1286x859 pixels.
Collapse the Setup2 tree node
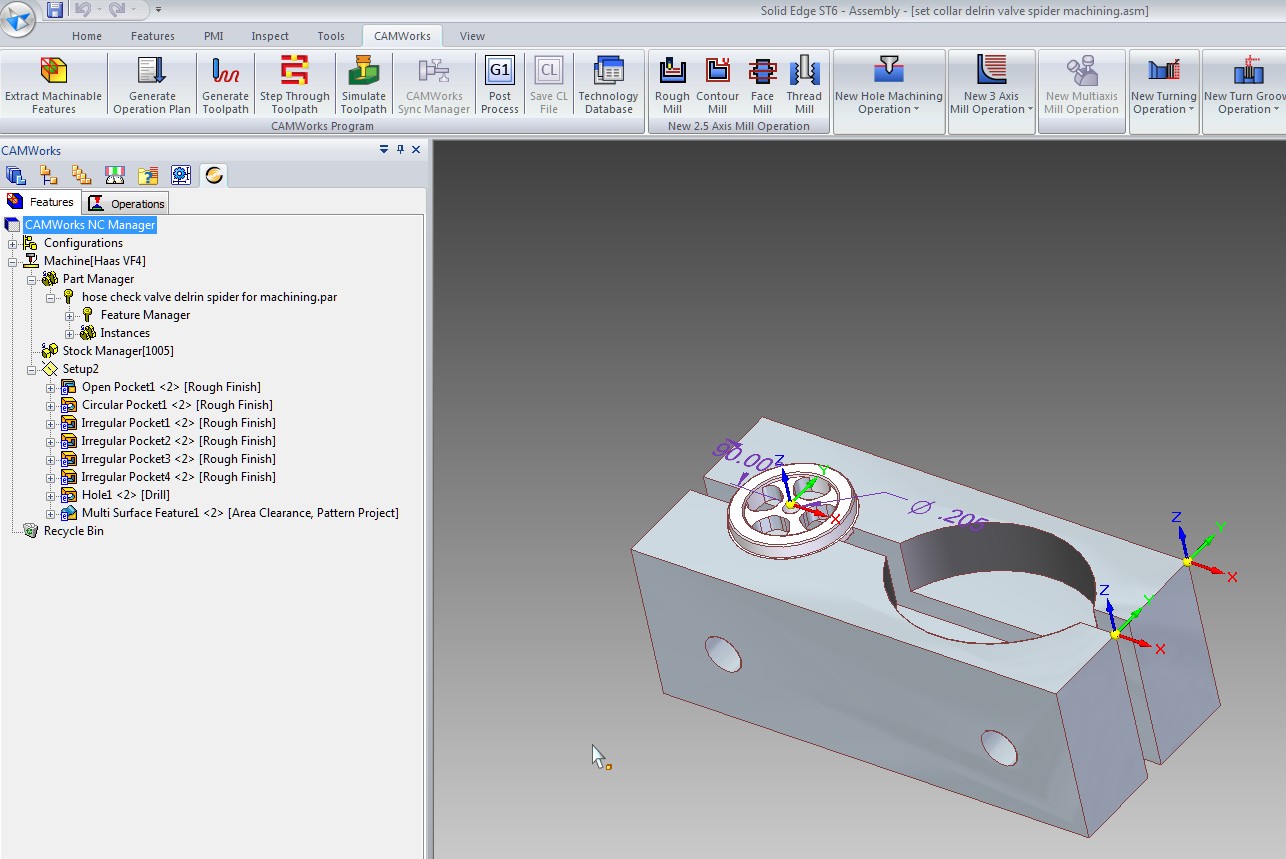pos(32,369)
